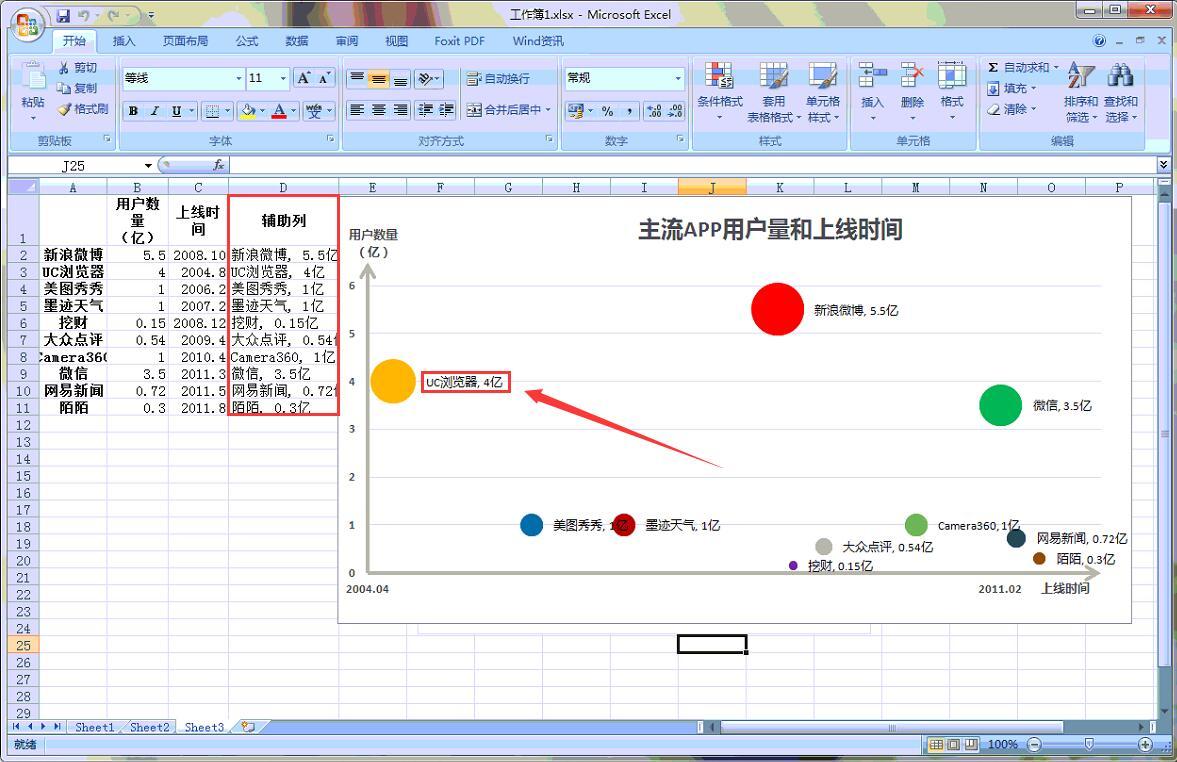Viewport: 1177px width, 762px height.
Task: Click the cell borders icon
Action: [x=213, y=111]
